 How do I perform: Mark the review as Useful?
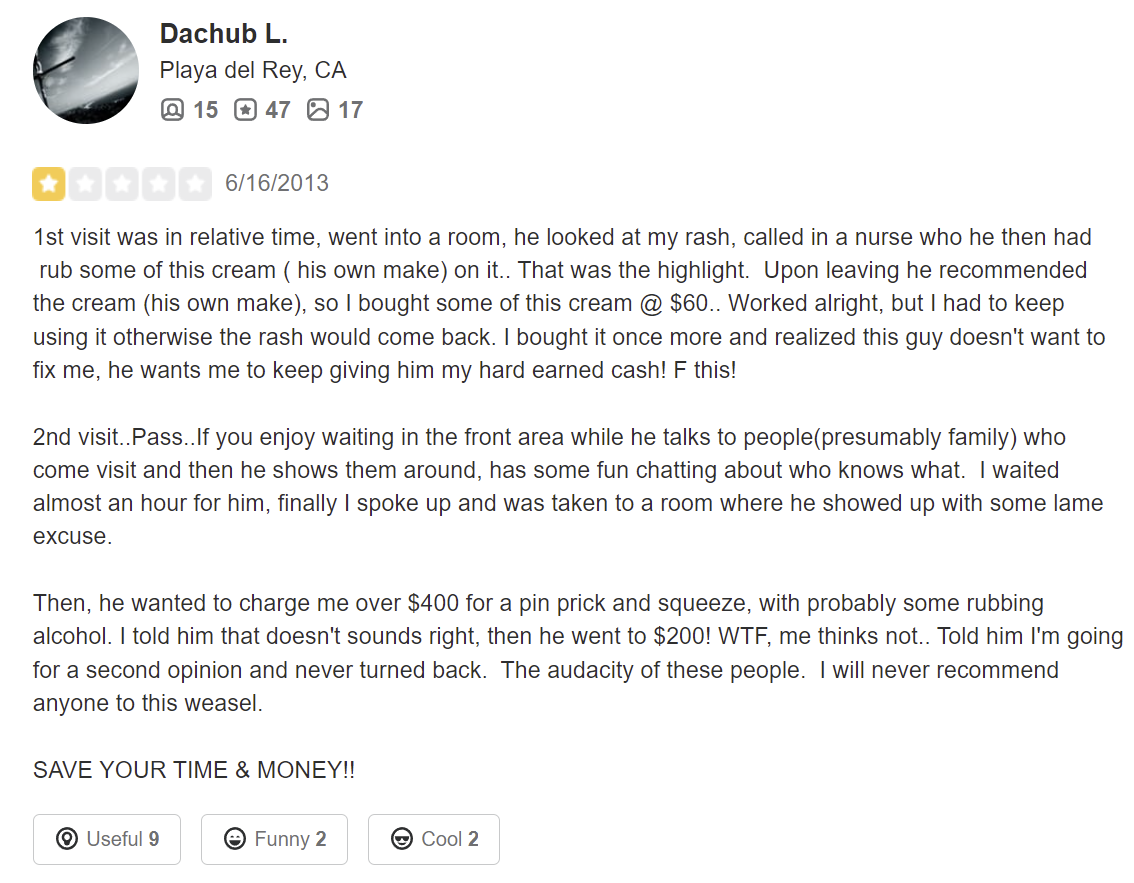(107, 839)
